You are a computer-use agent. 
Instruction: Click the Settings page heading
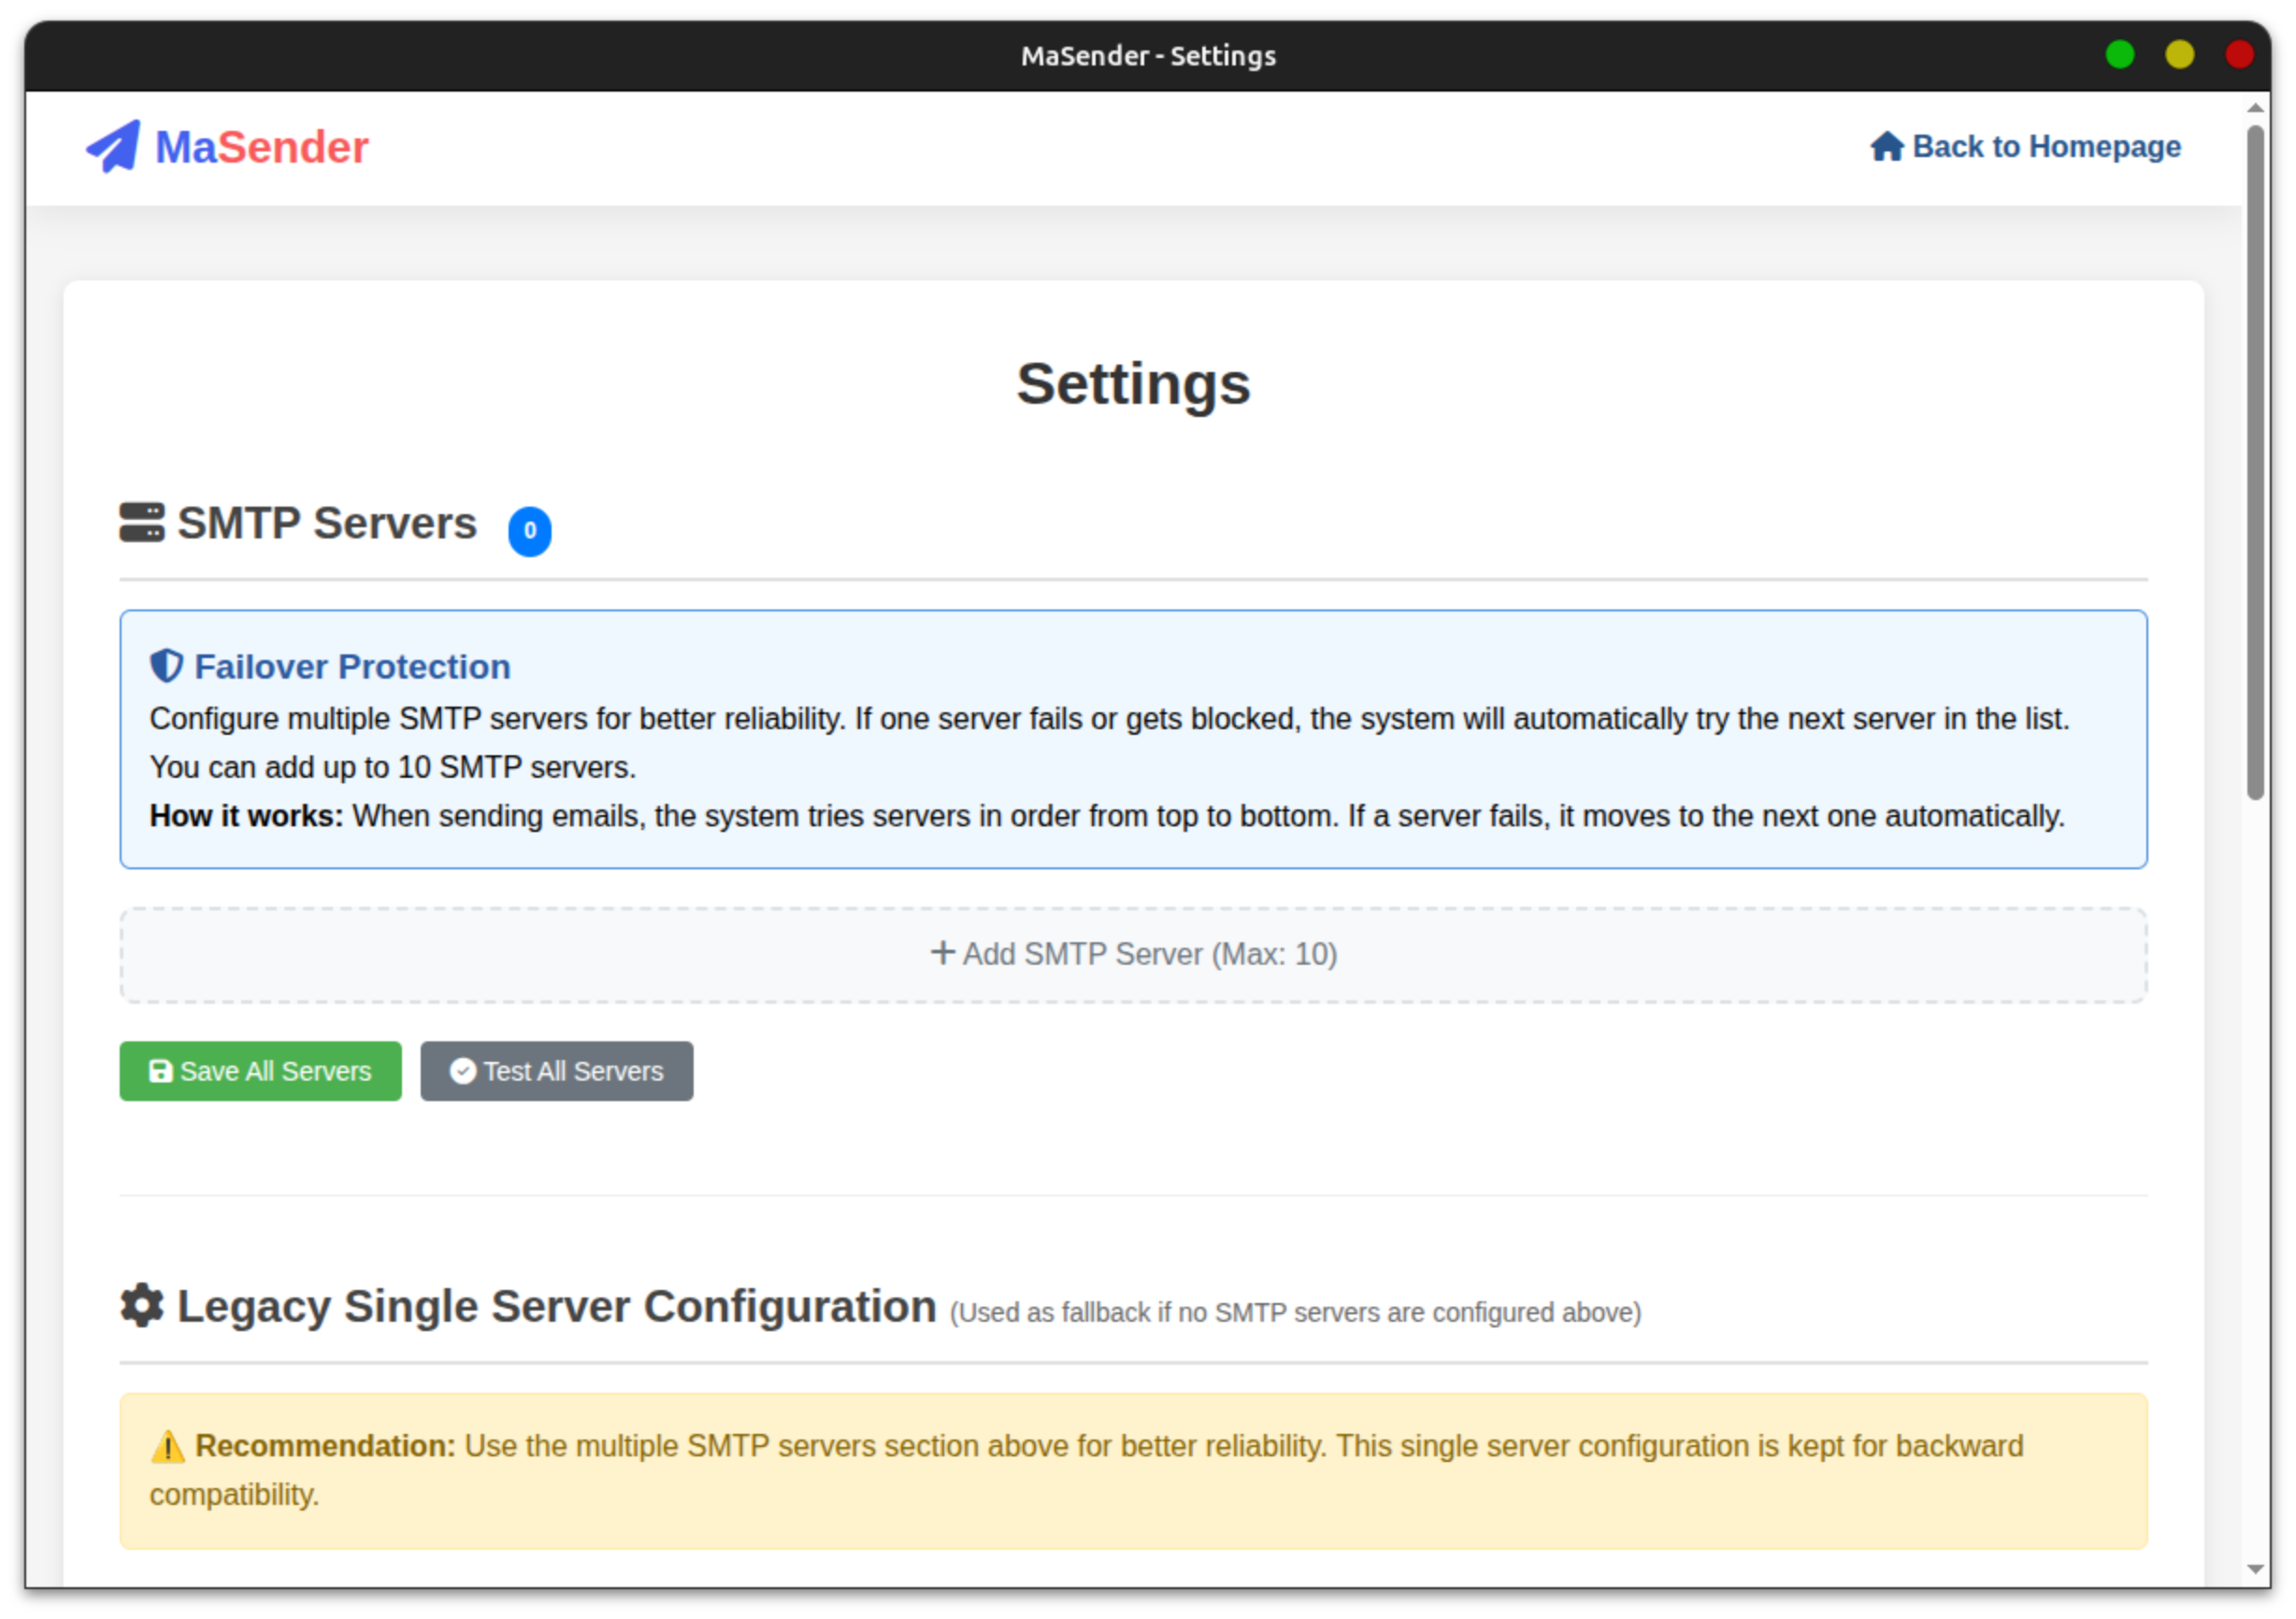1134,384
